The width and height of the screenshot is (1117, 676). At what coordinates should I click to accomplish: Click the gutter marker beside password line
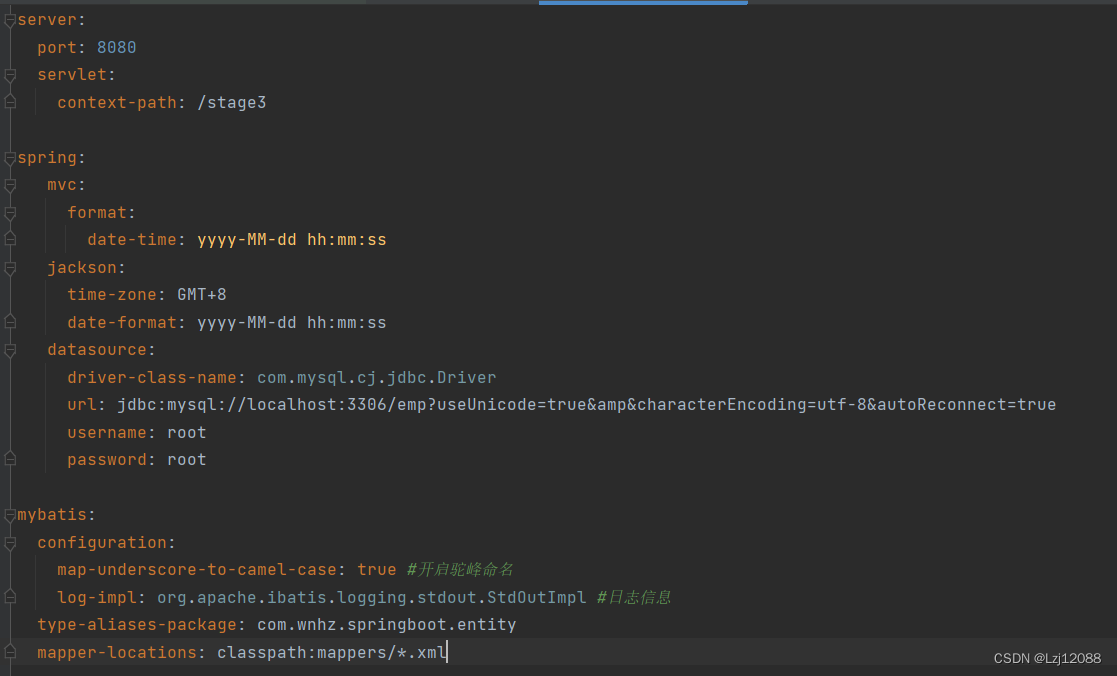(9, 459)
